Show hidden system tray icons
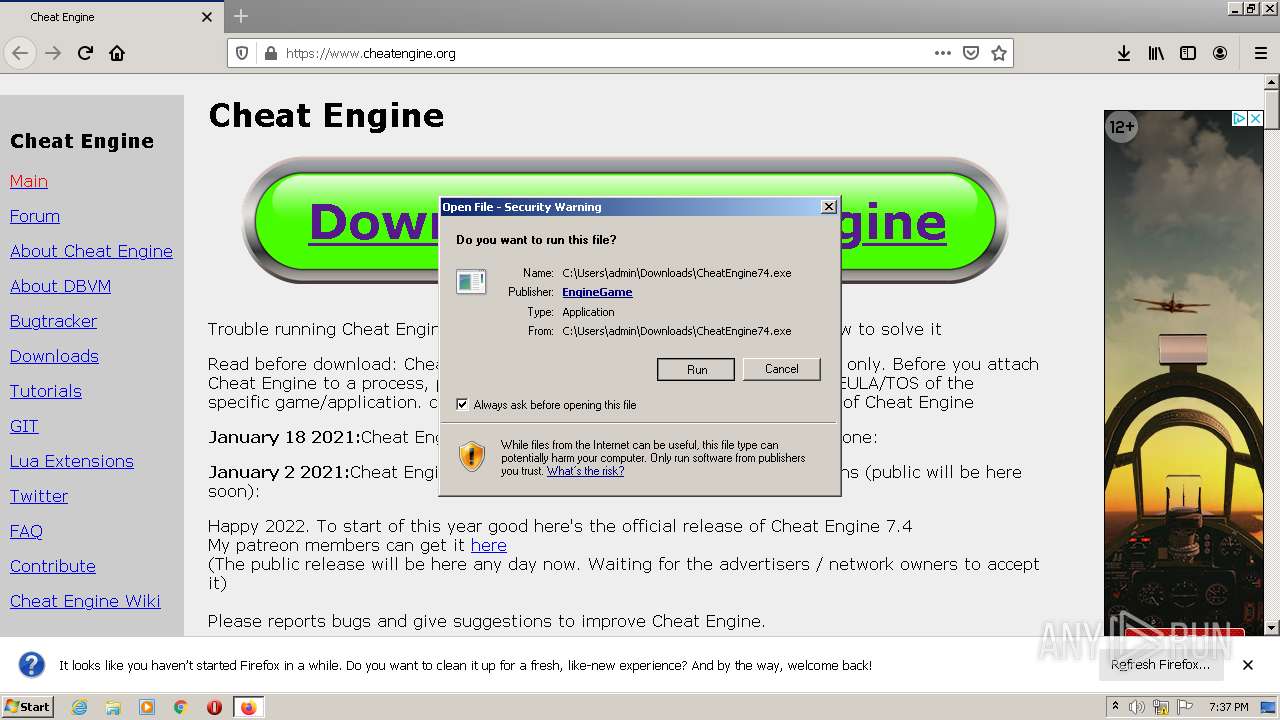This screenshot has width=1280, height=720. [x=1115, y=706]
